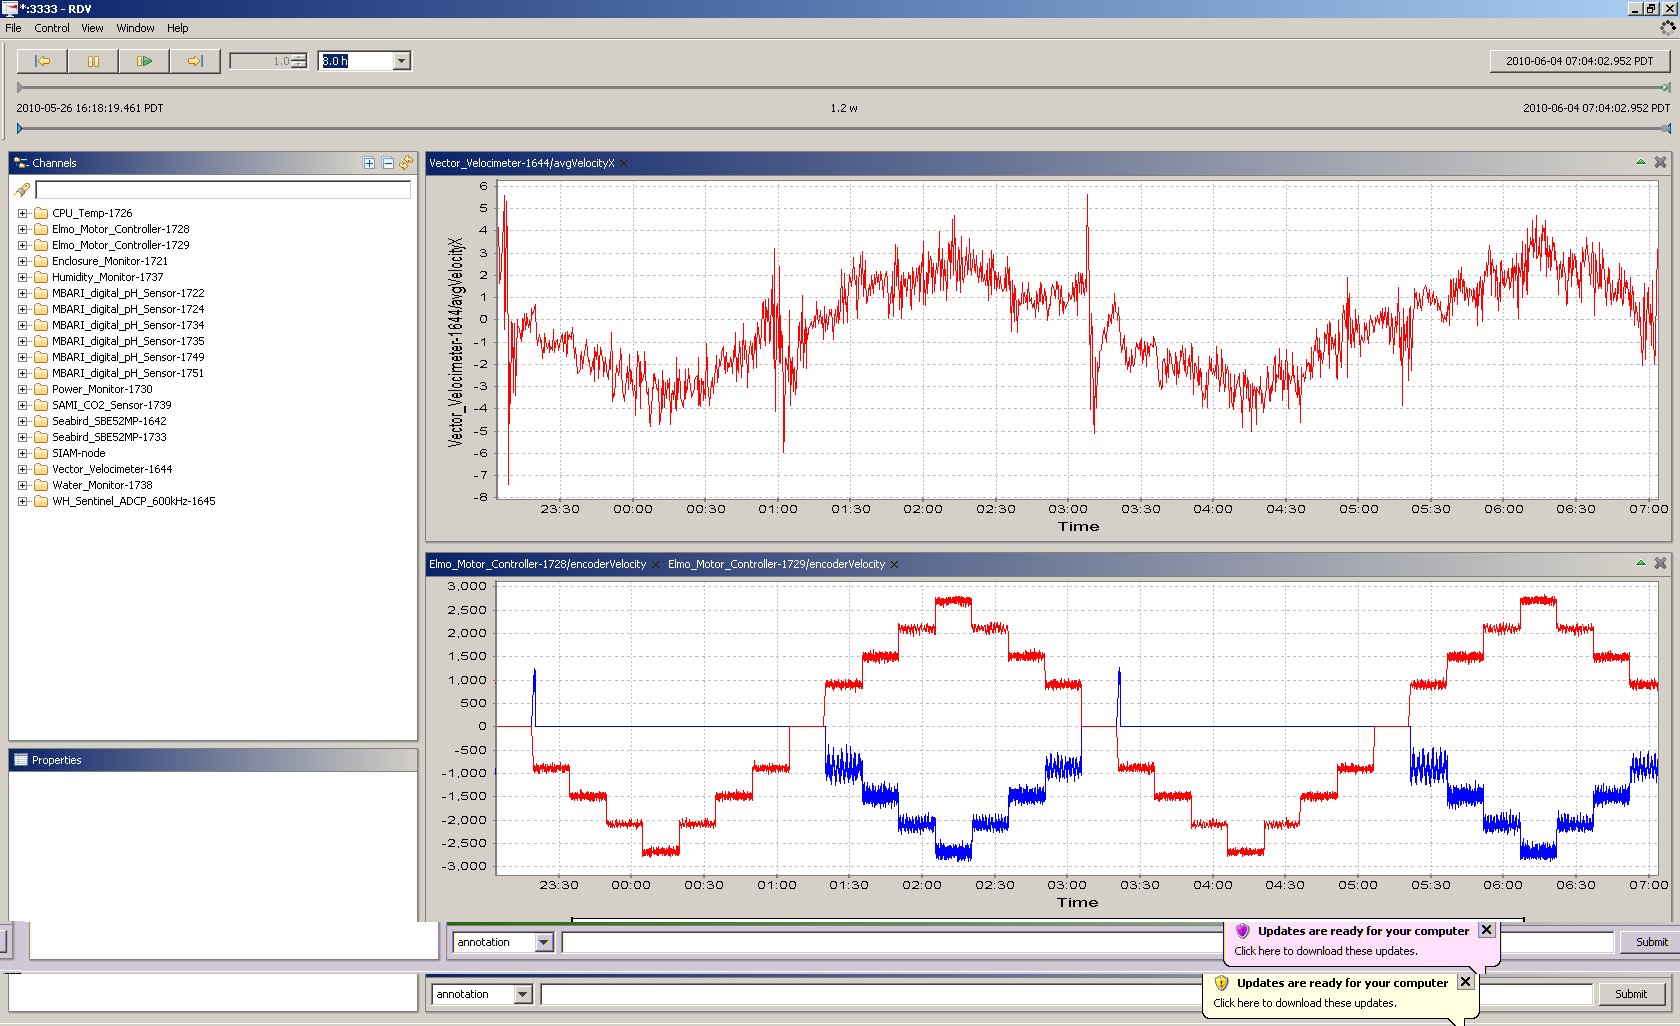Remove avgVelocityX channel from top plot
The width and height of the screenshot is (1680, 1026).
(x=624, y=164)
